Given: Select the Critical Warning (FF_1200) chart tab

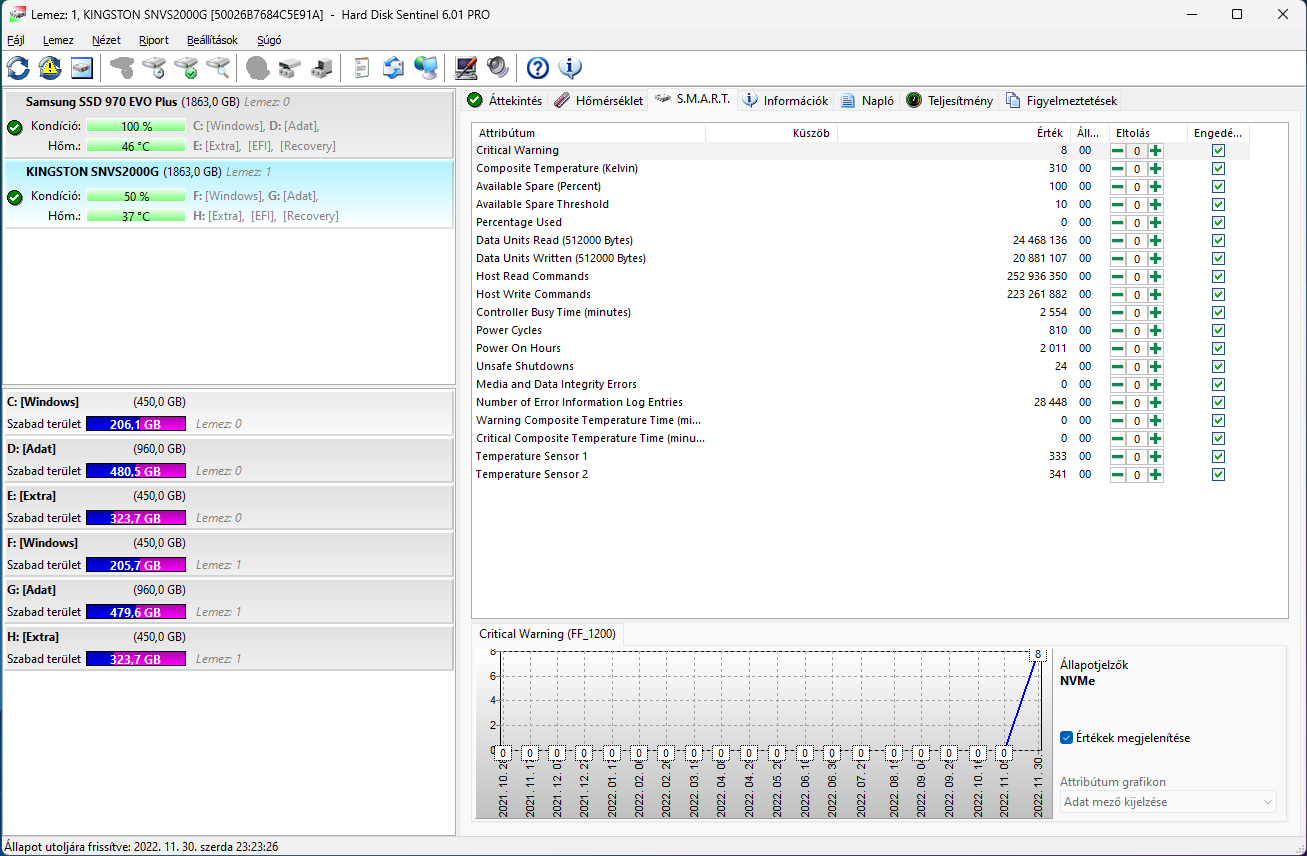Looking at the screenshot, I should tap(549, 634).
